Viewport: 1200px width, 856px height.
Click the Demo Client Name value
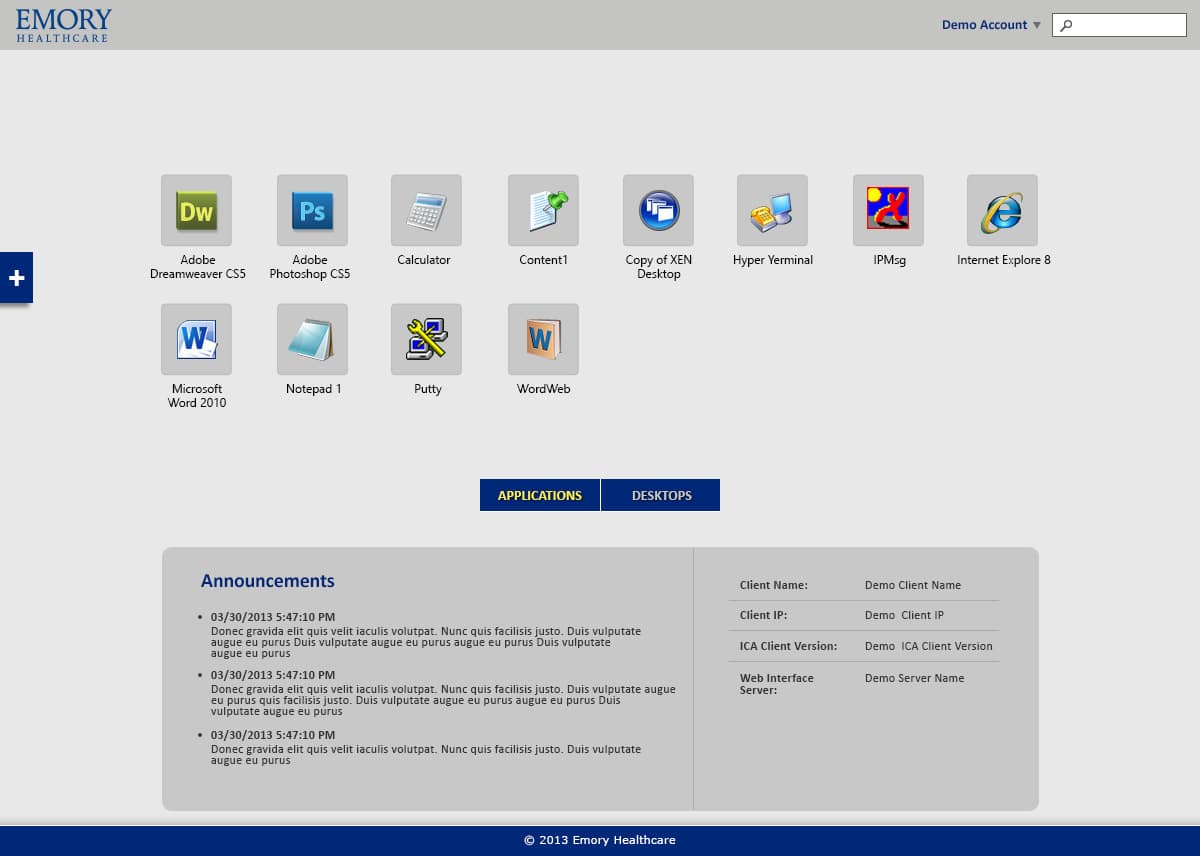click(x=913, y=585)
